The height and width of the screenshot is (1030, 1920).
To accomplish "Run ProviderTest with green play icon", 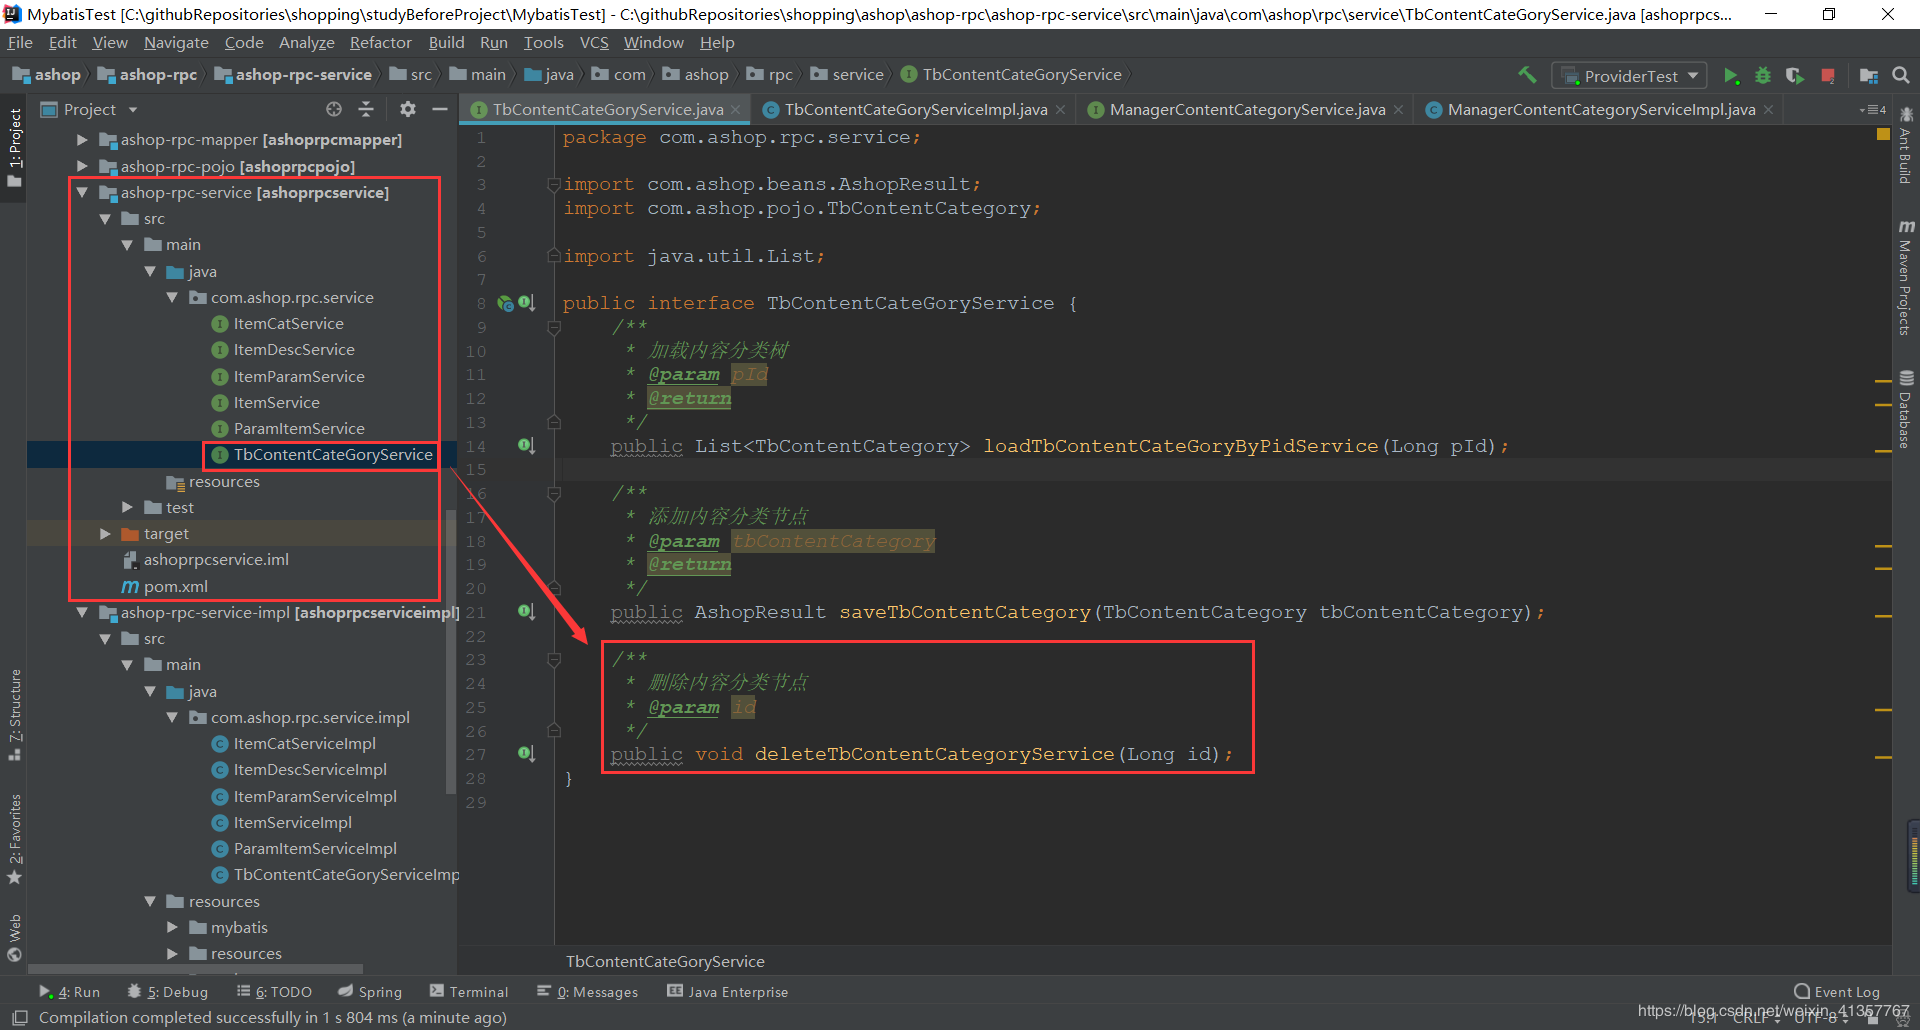I will point(1731,76).
